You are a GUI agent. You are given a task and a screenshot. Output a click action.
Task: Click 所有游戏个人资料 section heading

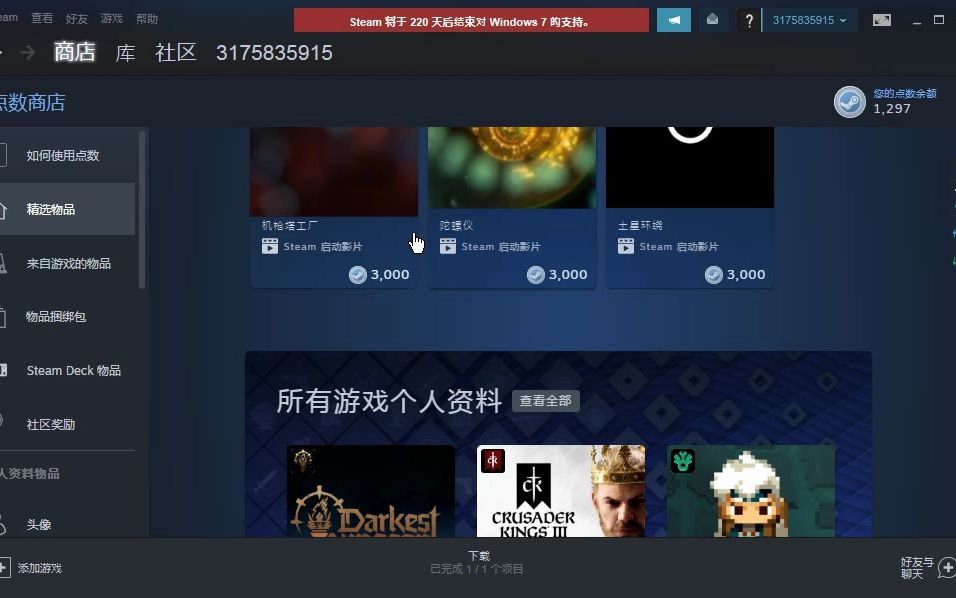(389, 401)
